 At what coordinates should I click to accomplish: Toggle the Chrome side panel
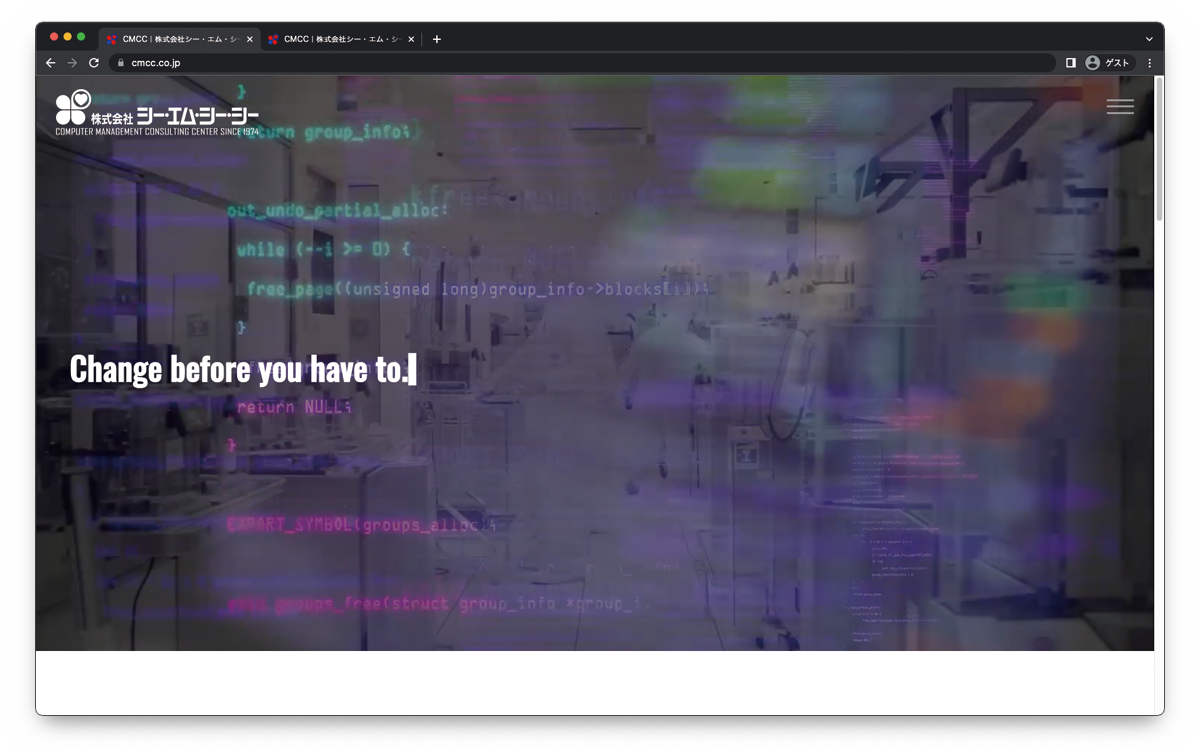tap(1070, 63)
